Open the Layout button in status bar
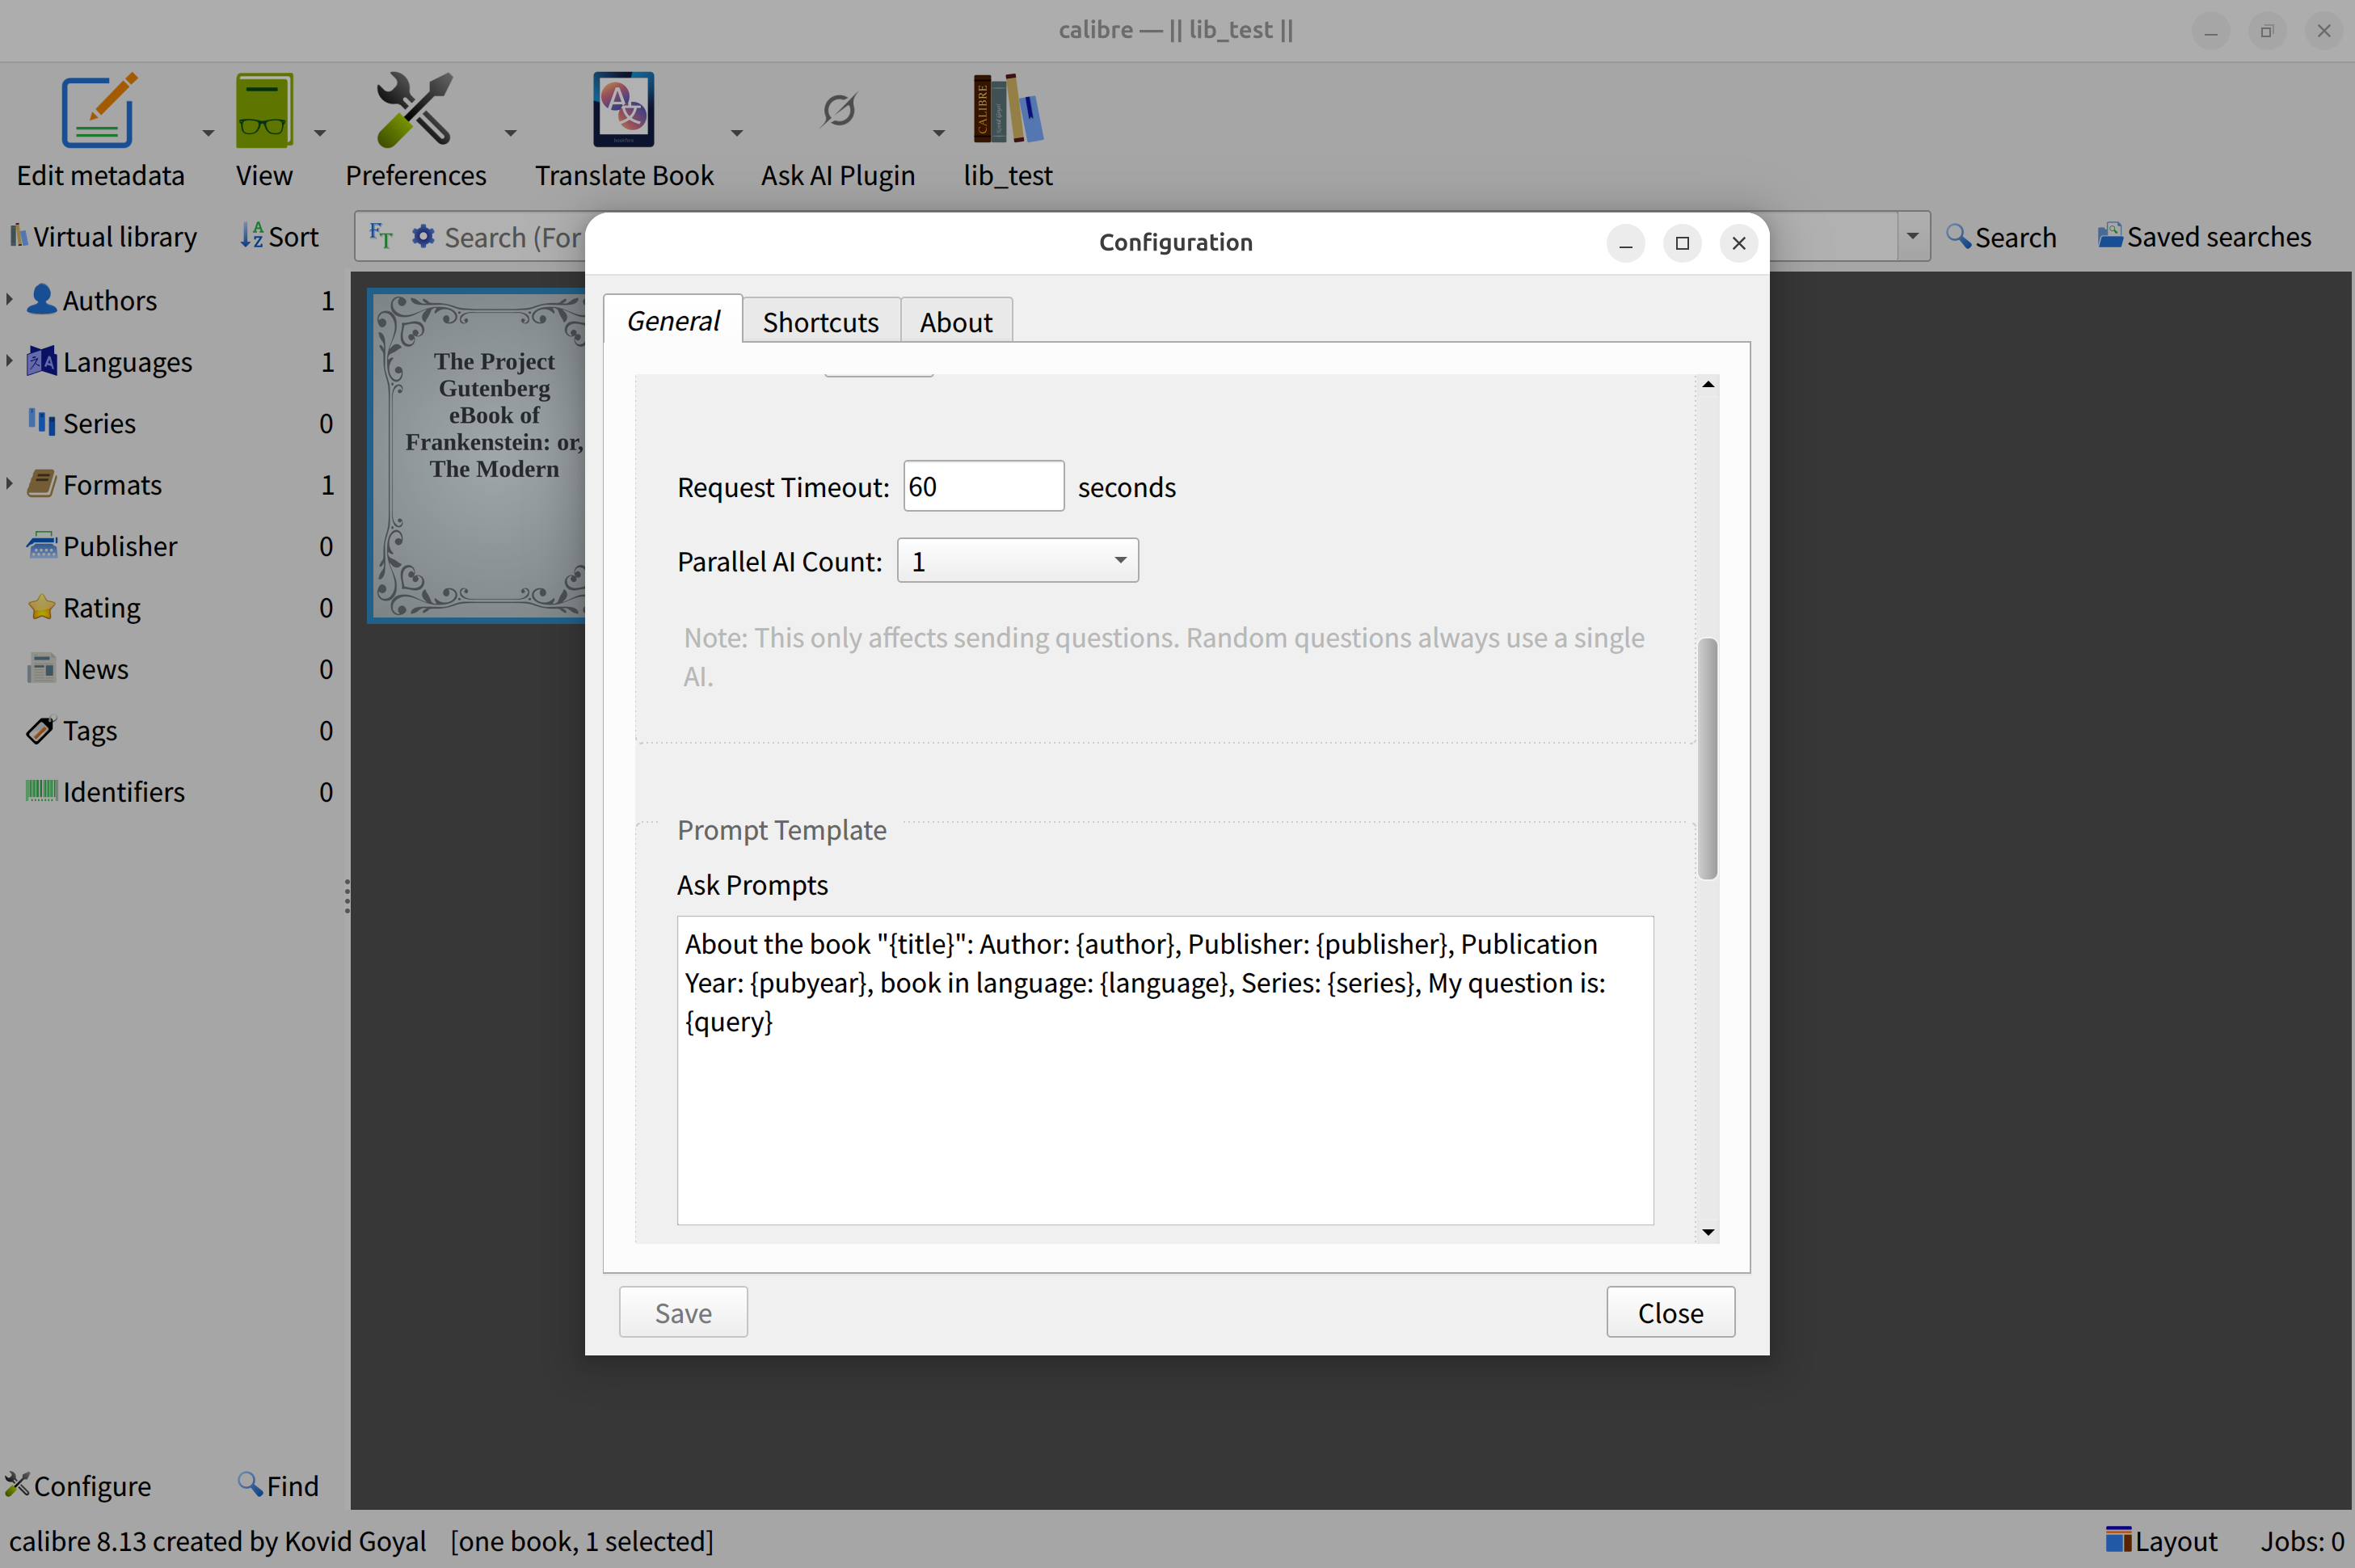Viewport: 2355px width, 1568px height. click(2160, 1540)
